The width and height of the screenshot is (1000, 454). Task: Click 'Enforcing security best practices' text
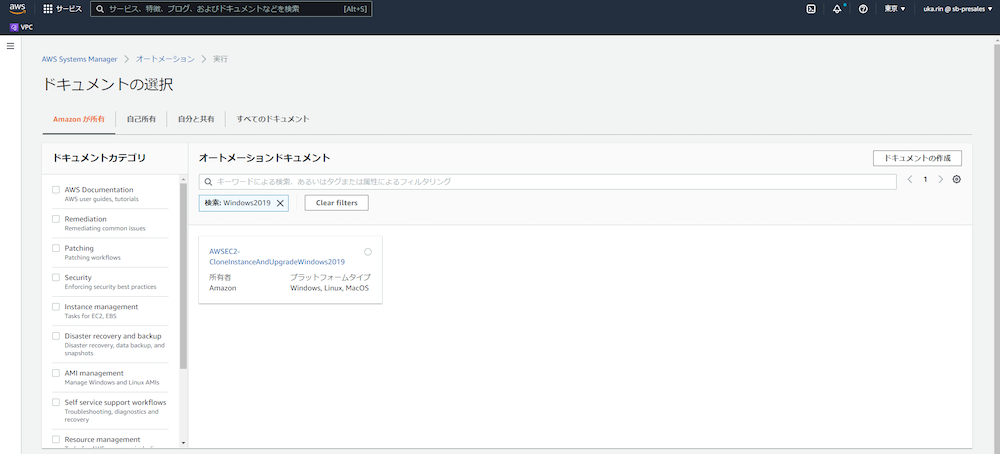click(x=110, y=287)
